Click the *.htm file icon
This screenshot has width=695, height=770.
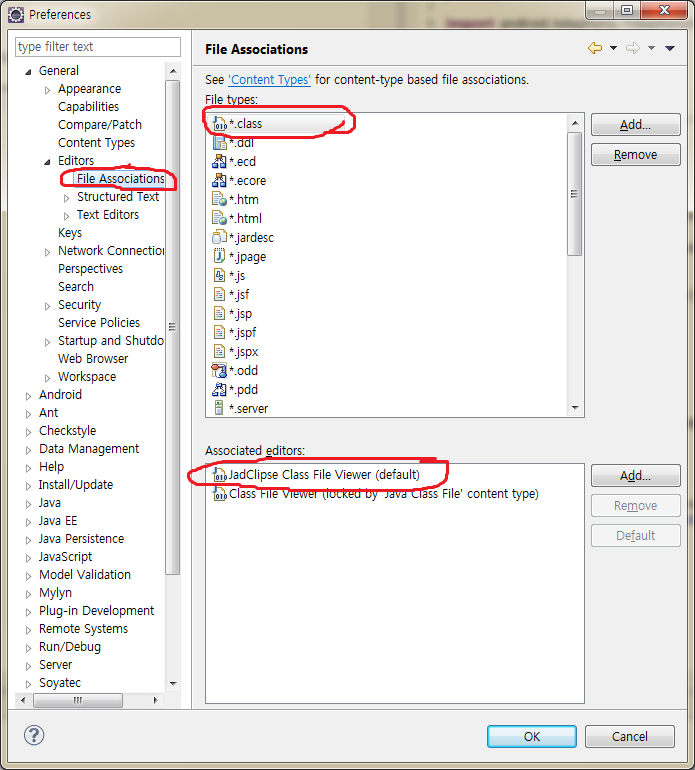[219, 199]
